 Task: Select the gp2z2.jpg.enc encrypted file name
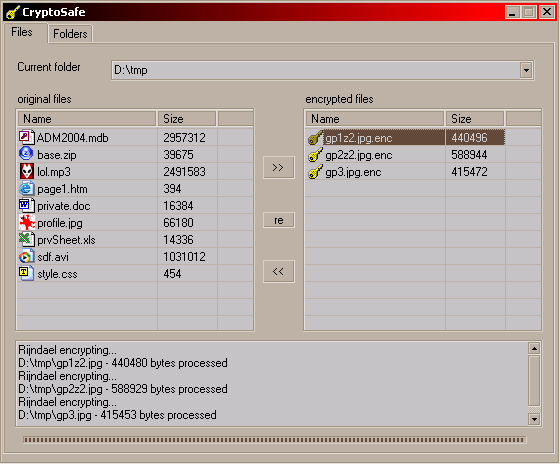pyautogui.click(x=359, y=155)
